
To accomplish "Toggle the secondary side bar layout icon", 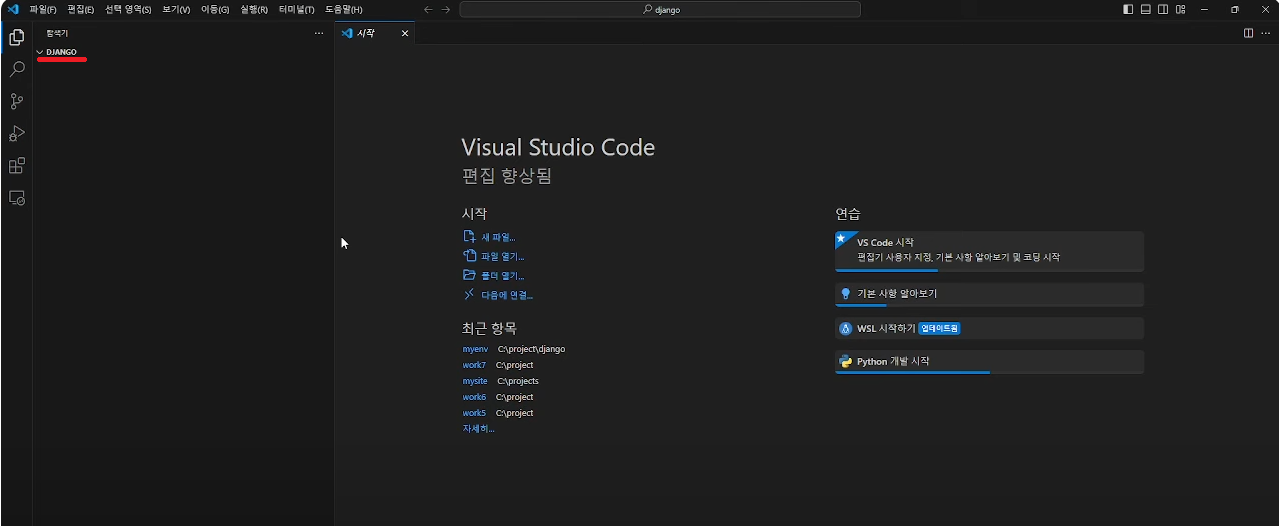I will tap(1163, 9).
